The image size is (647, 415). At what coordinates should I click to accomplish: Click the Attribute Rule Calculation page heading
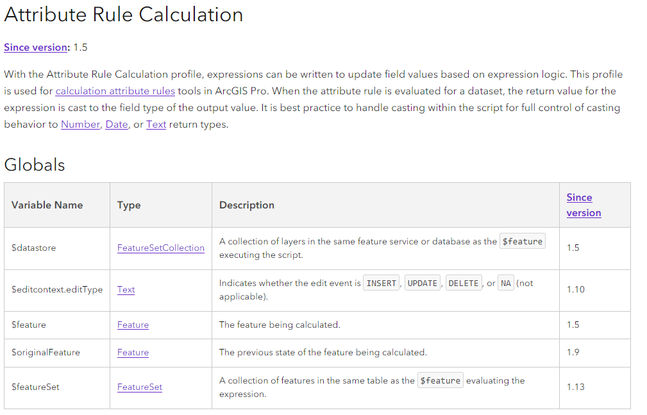[x=123, y=15]
